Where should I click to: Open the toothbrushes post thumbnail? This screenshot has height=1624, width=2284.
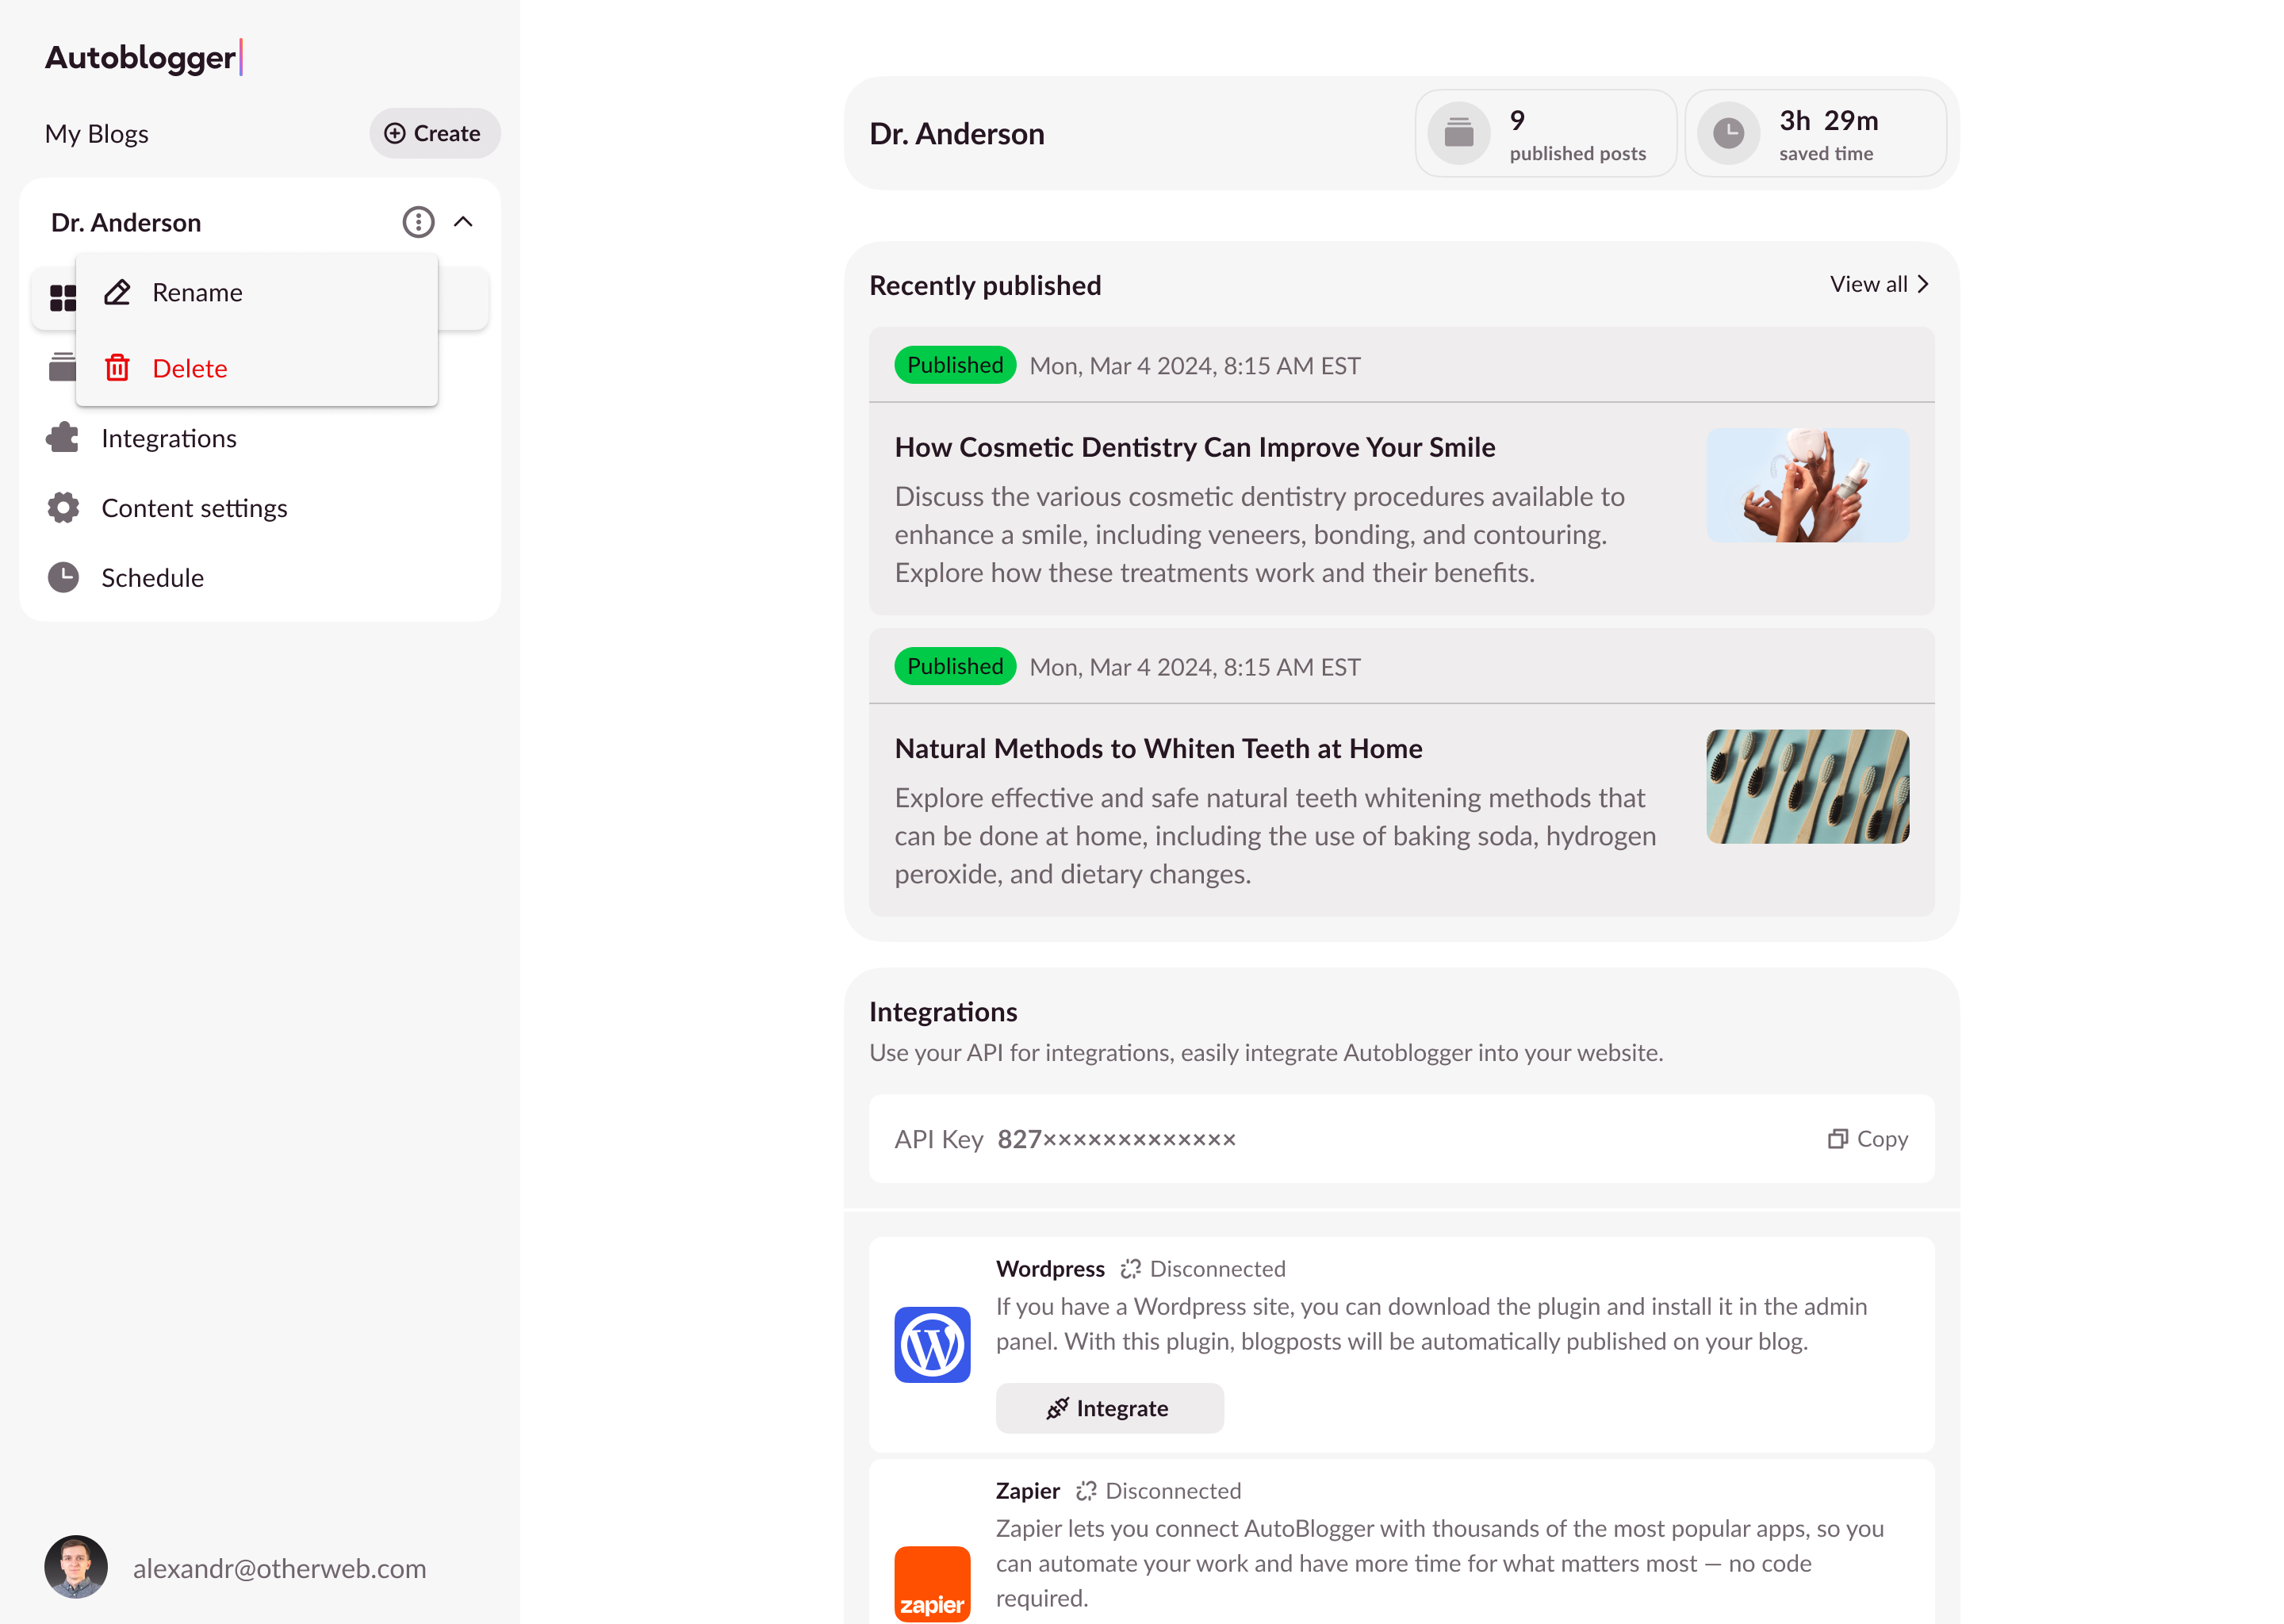pos(1807,786)
